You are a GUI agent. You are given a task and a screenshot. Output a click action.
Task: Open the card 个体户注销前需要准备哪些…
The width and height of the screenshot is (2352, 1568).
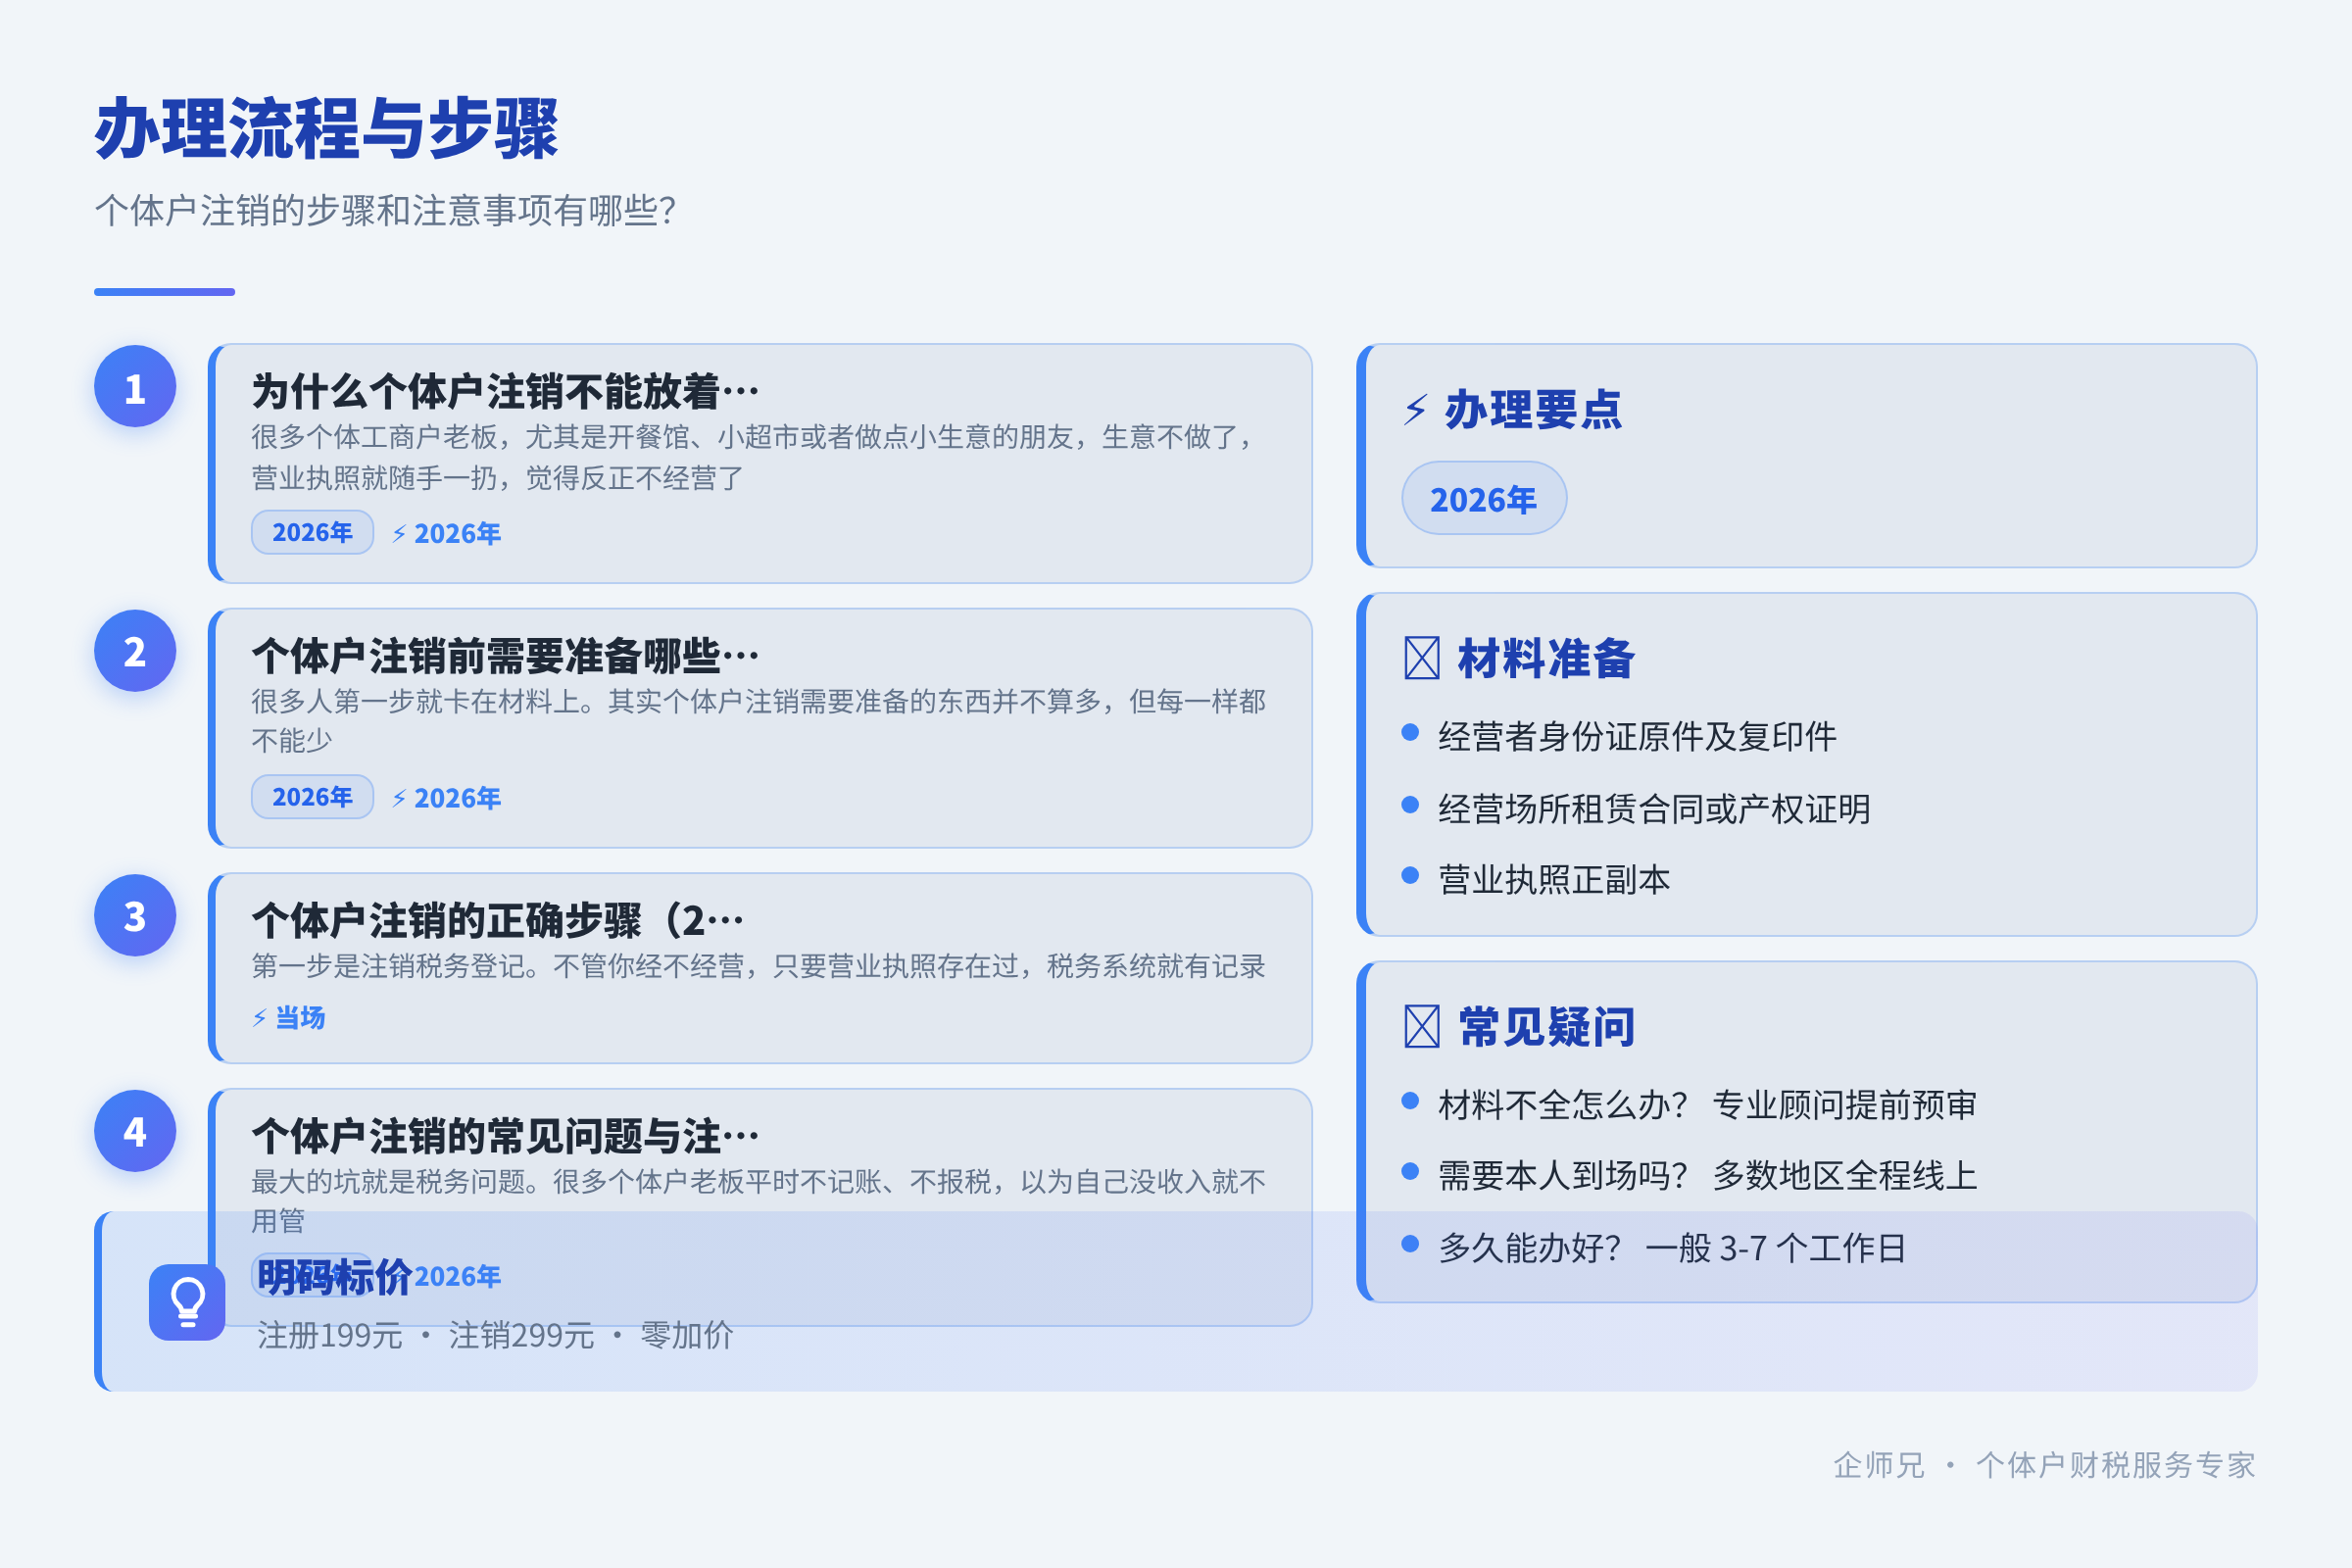click(760, 728)
